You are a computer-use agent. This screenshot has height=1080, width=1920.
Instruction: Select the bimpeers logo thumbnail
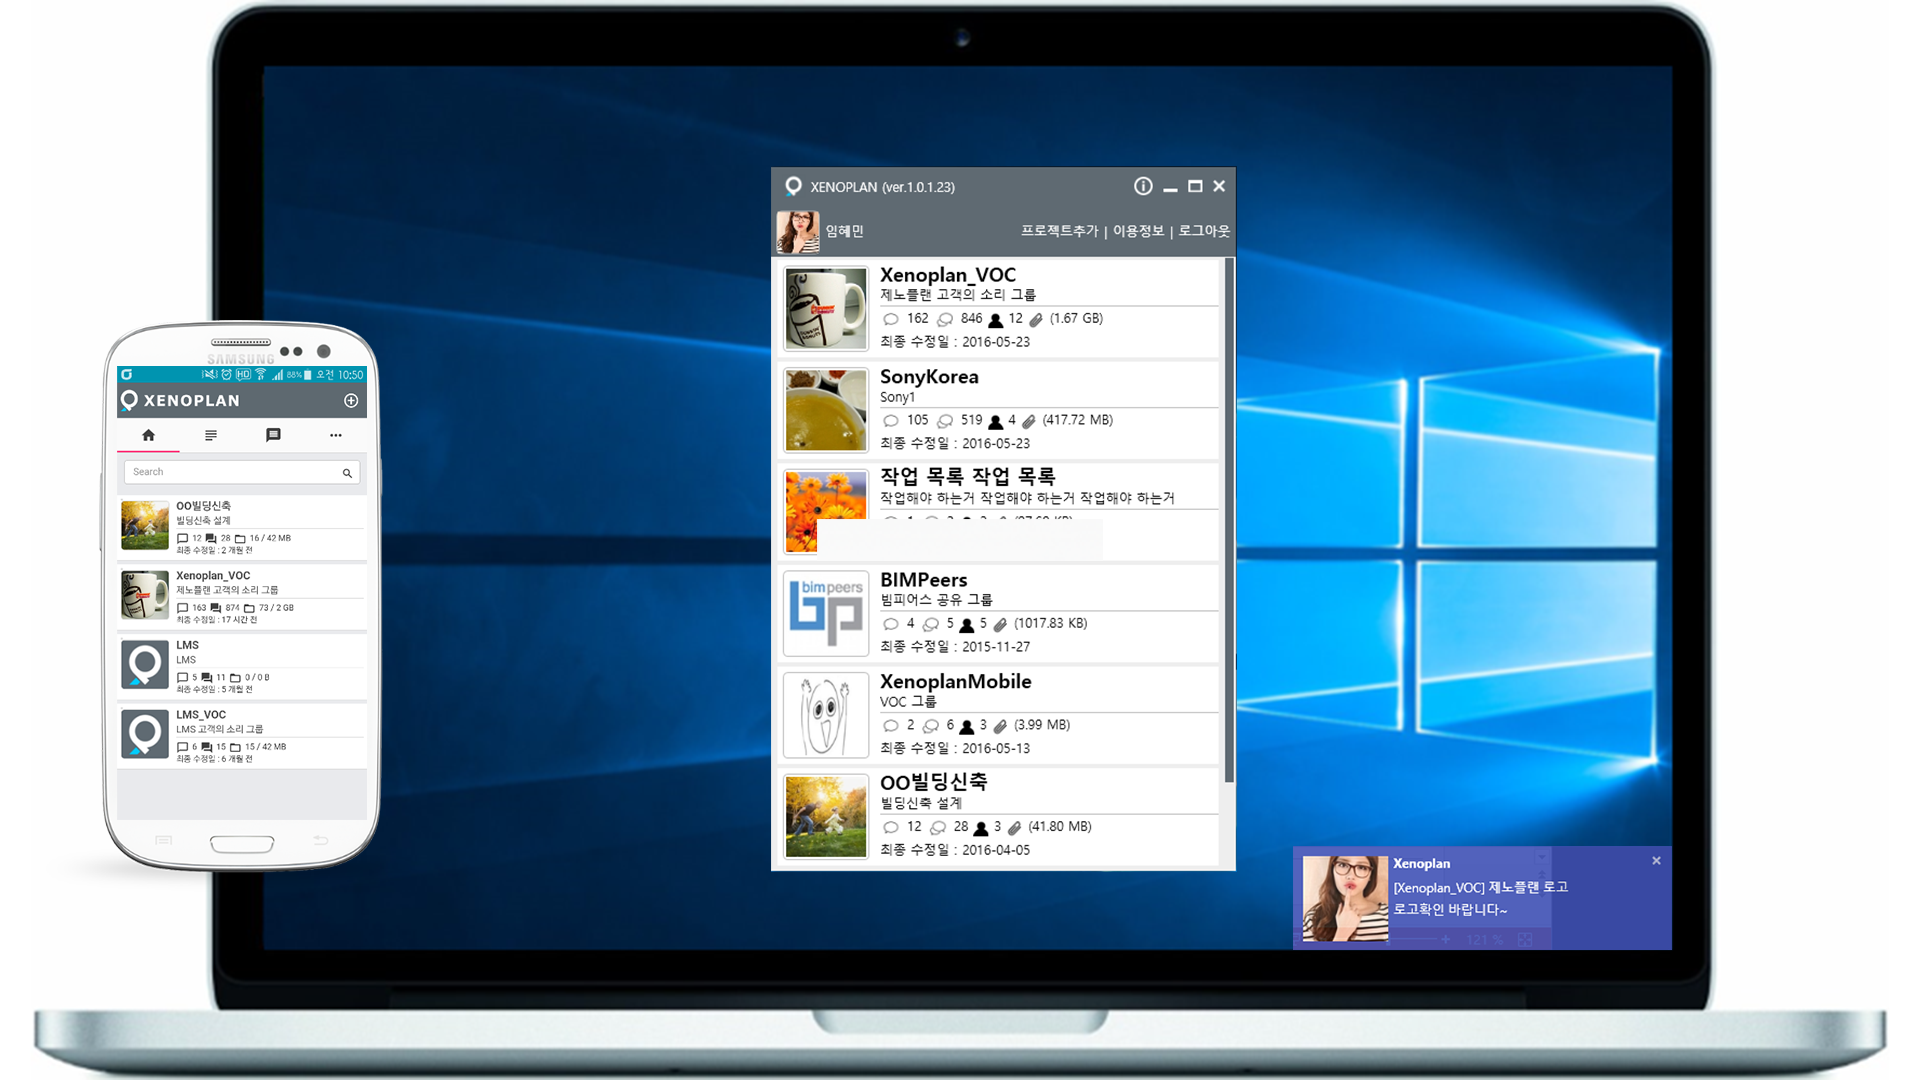(826, 613)
